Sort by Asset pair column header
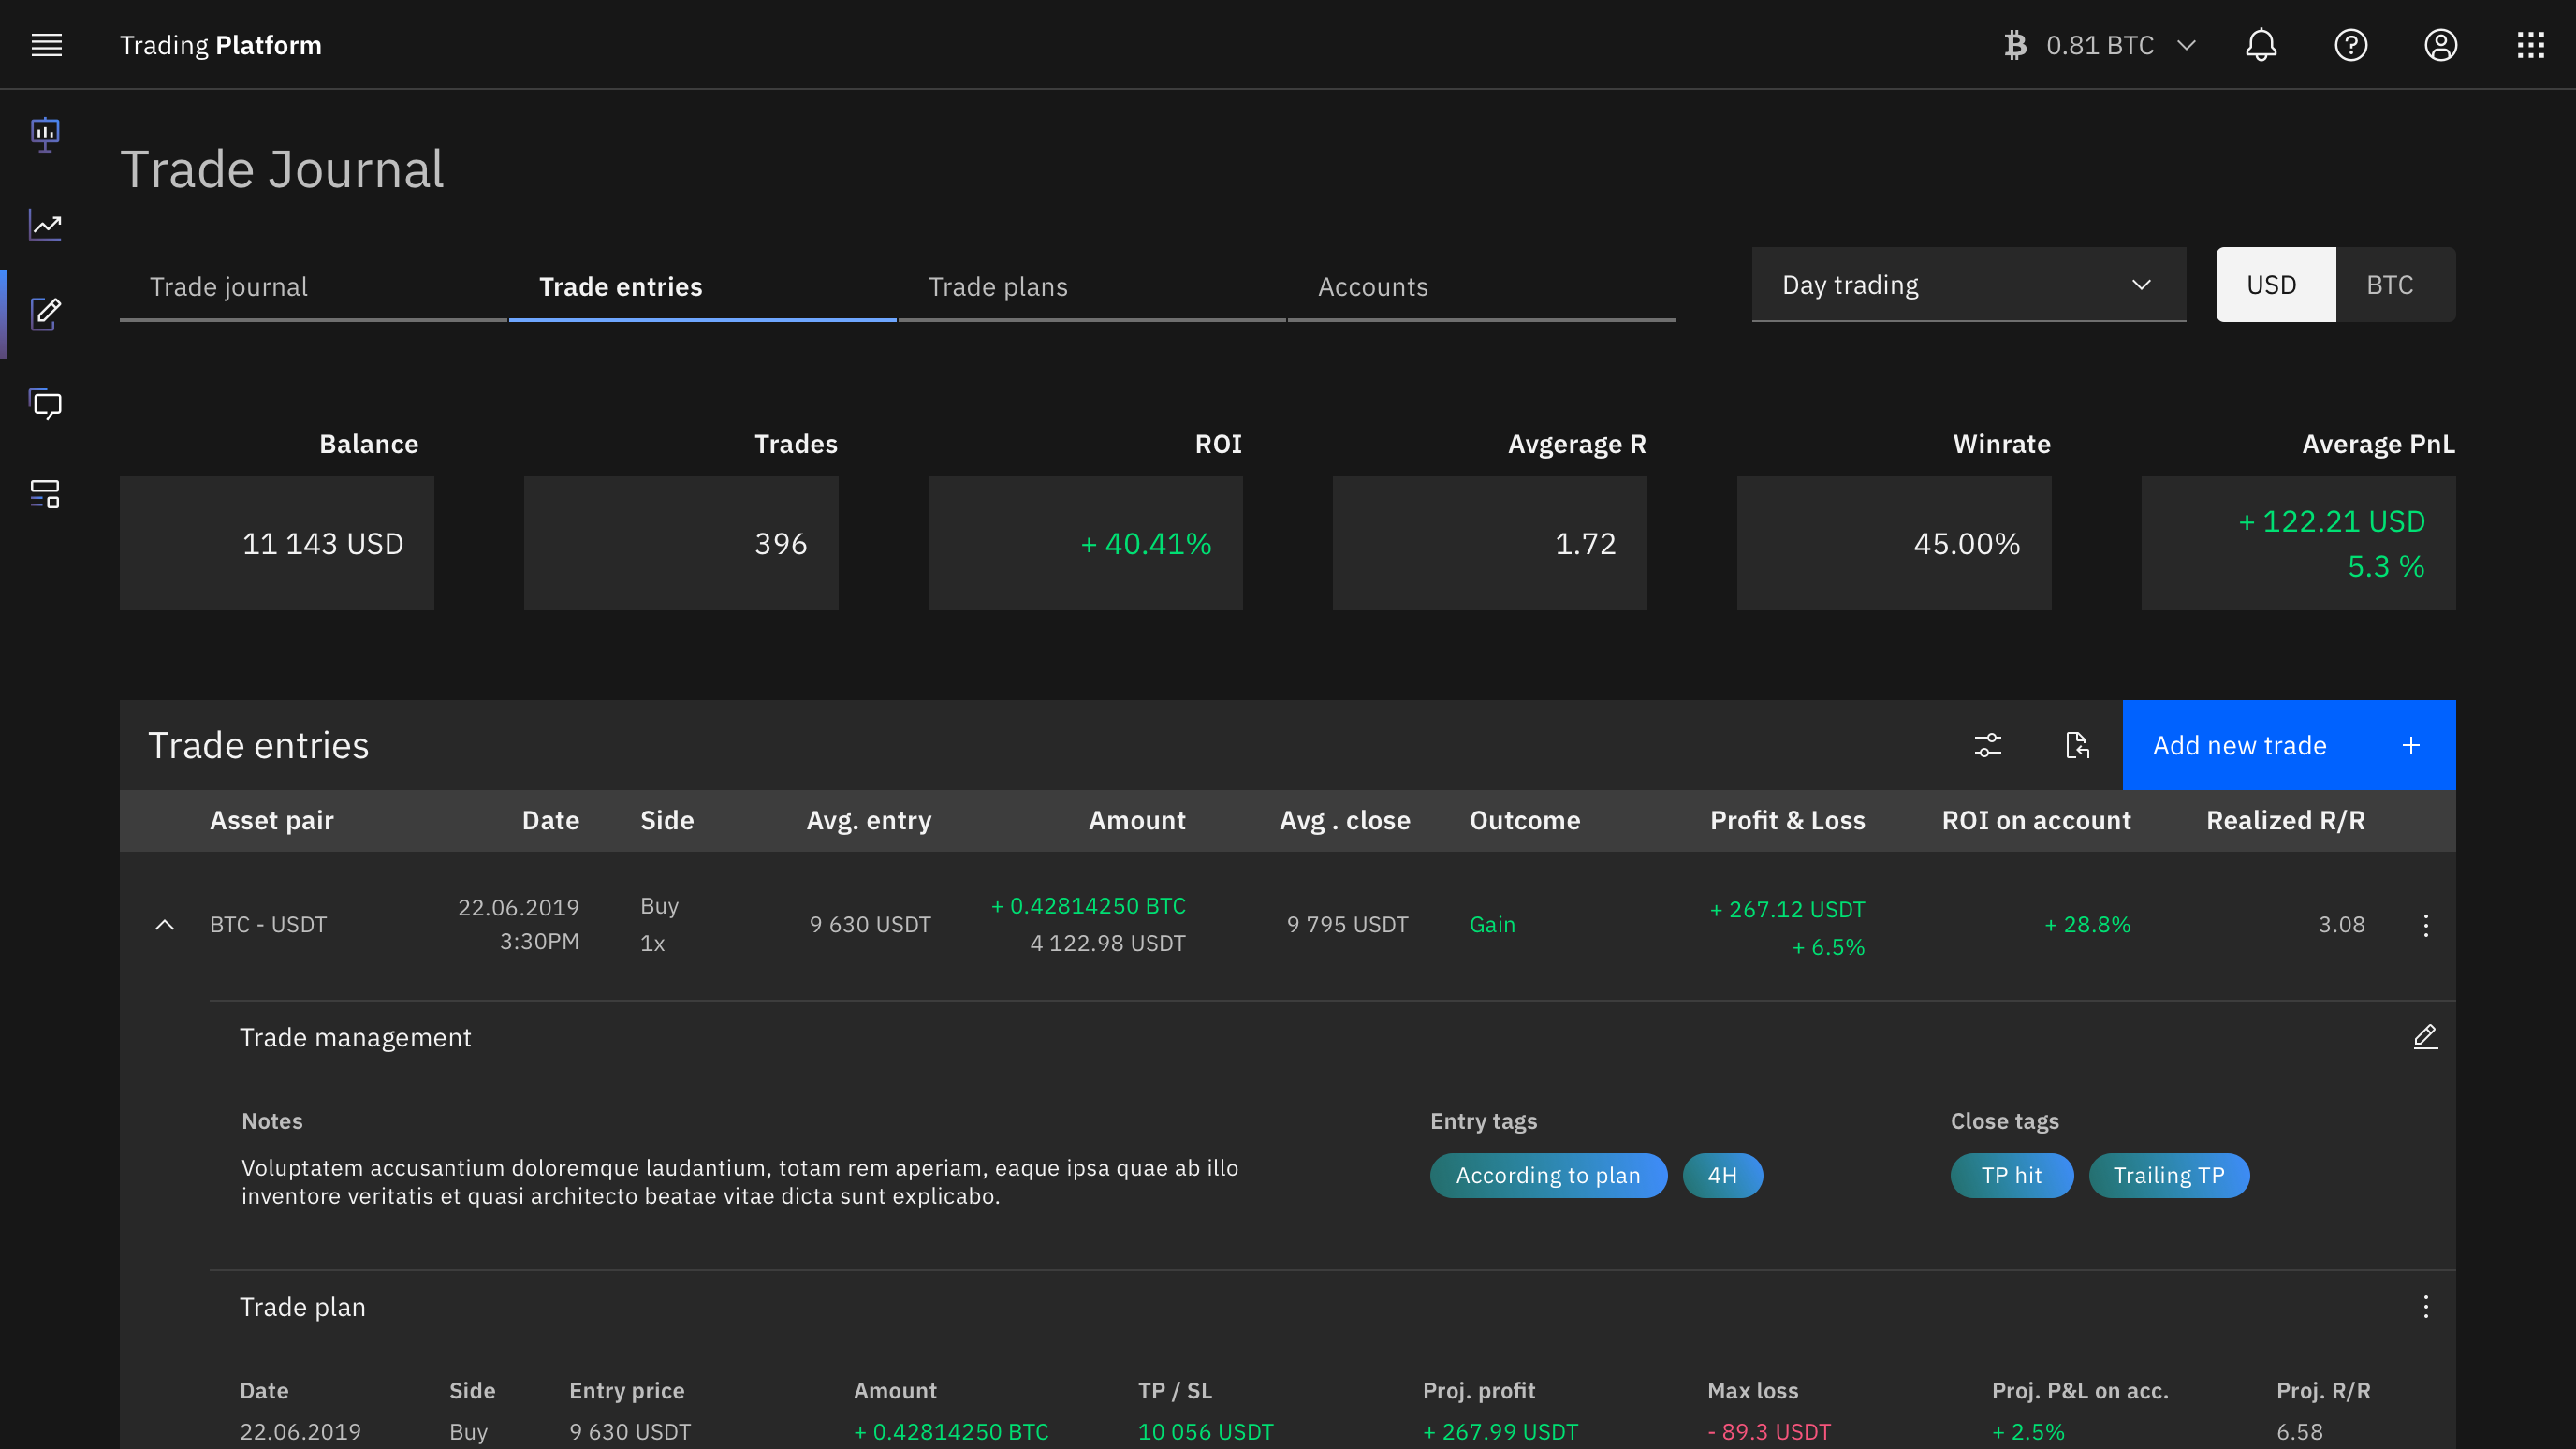 pyautogui.click(x=271, y=820)
